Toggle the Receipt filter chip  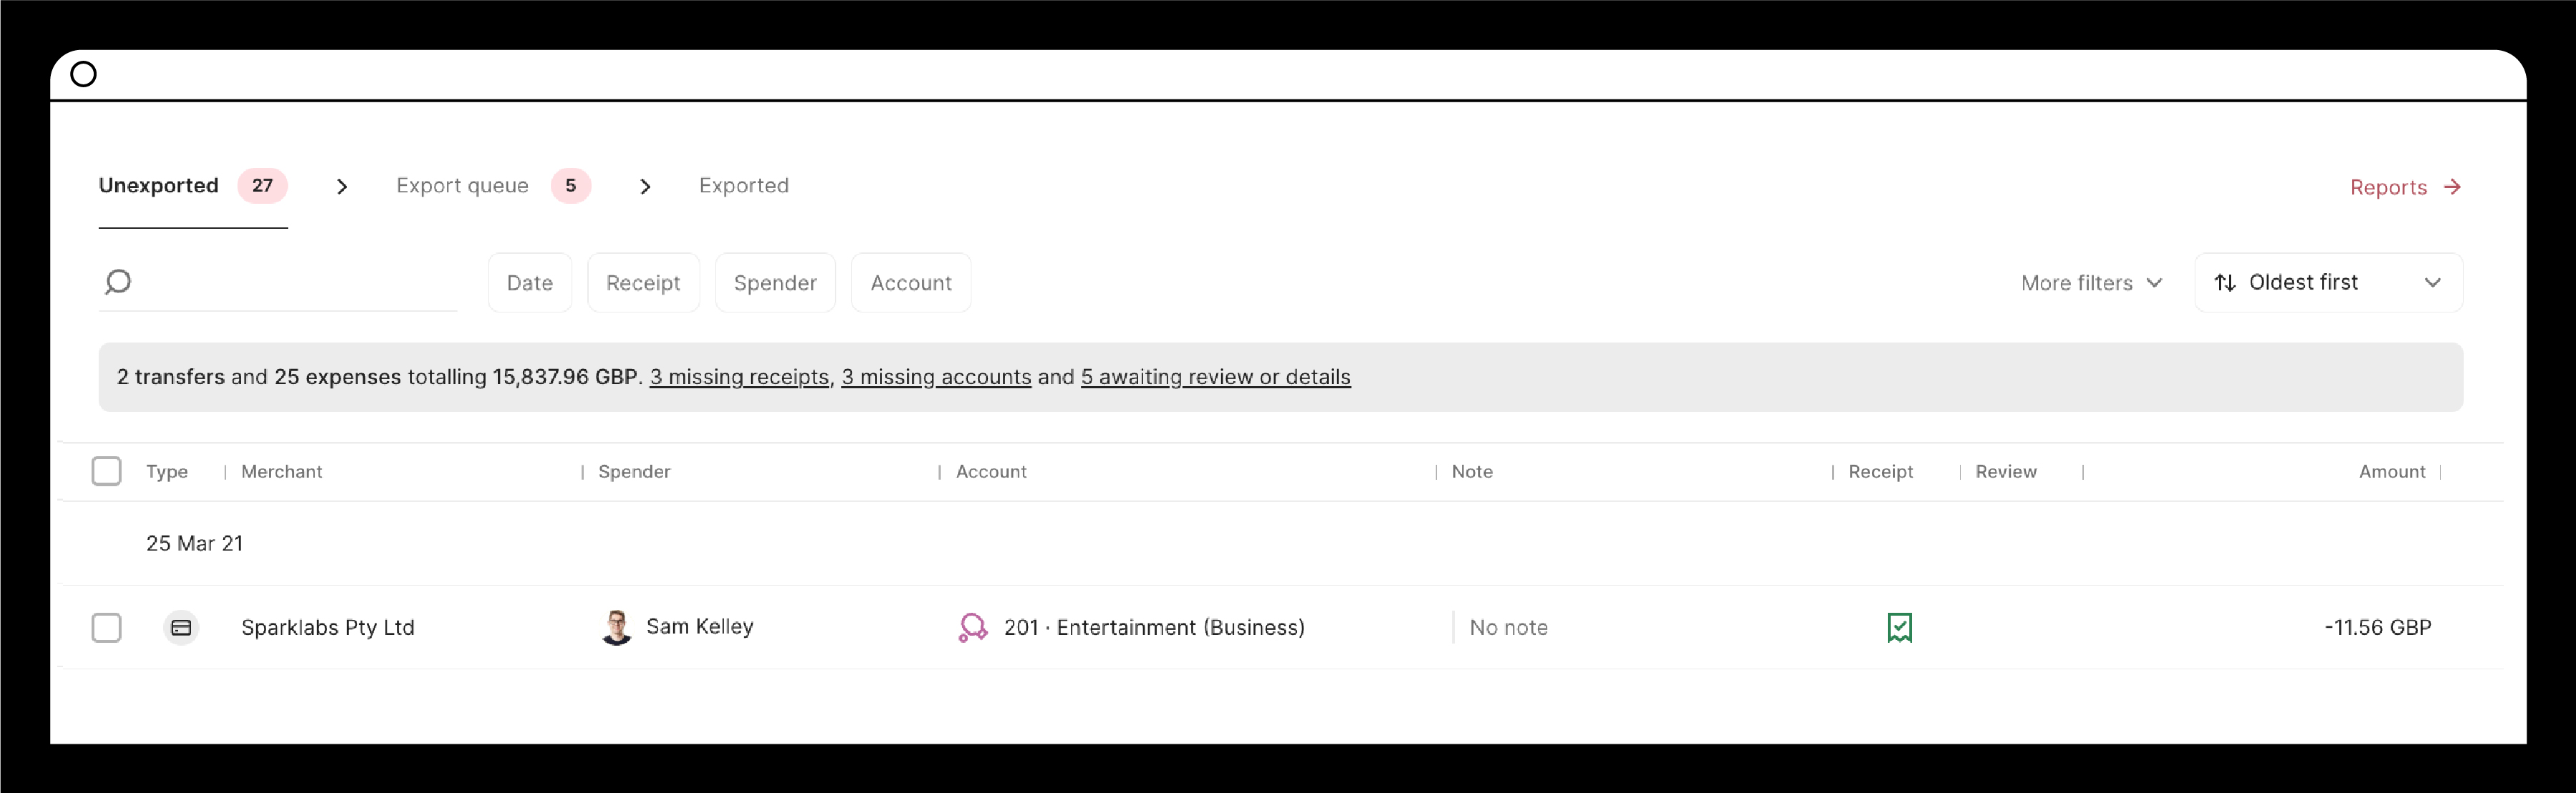(x=643, y=282)
